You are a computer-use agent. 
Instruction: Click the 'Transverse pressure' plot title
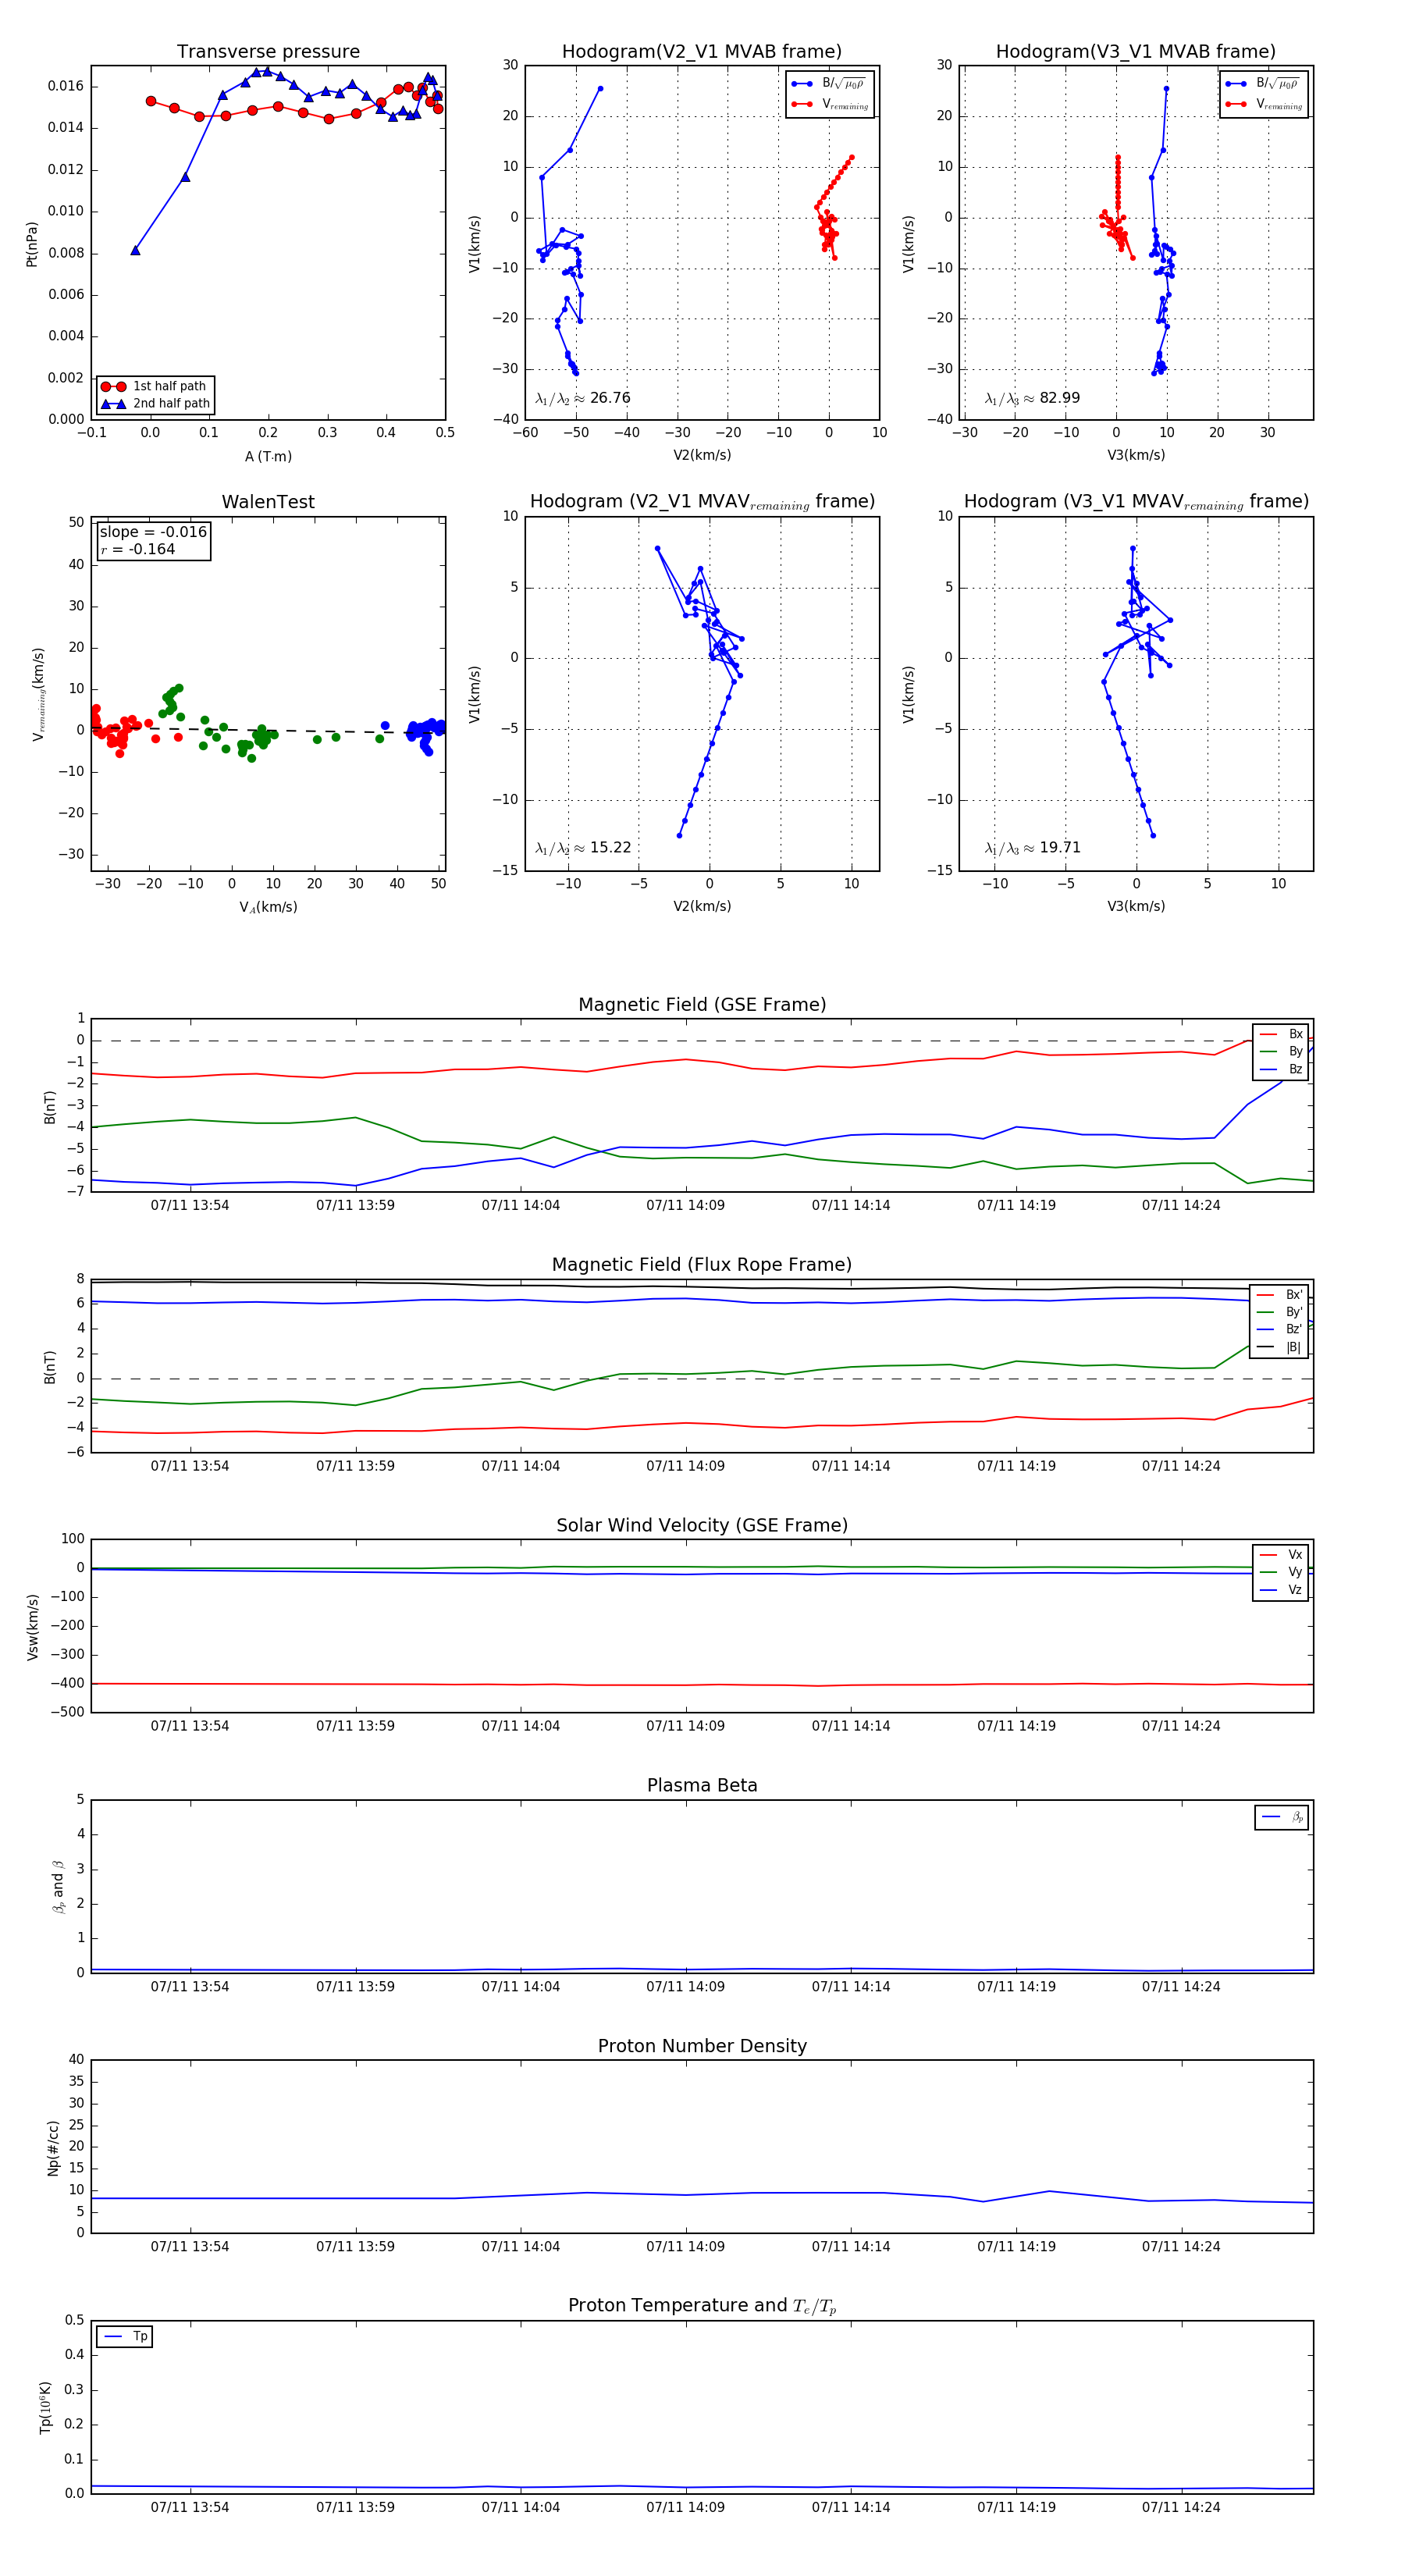click(x=268, y=52)
